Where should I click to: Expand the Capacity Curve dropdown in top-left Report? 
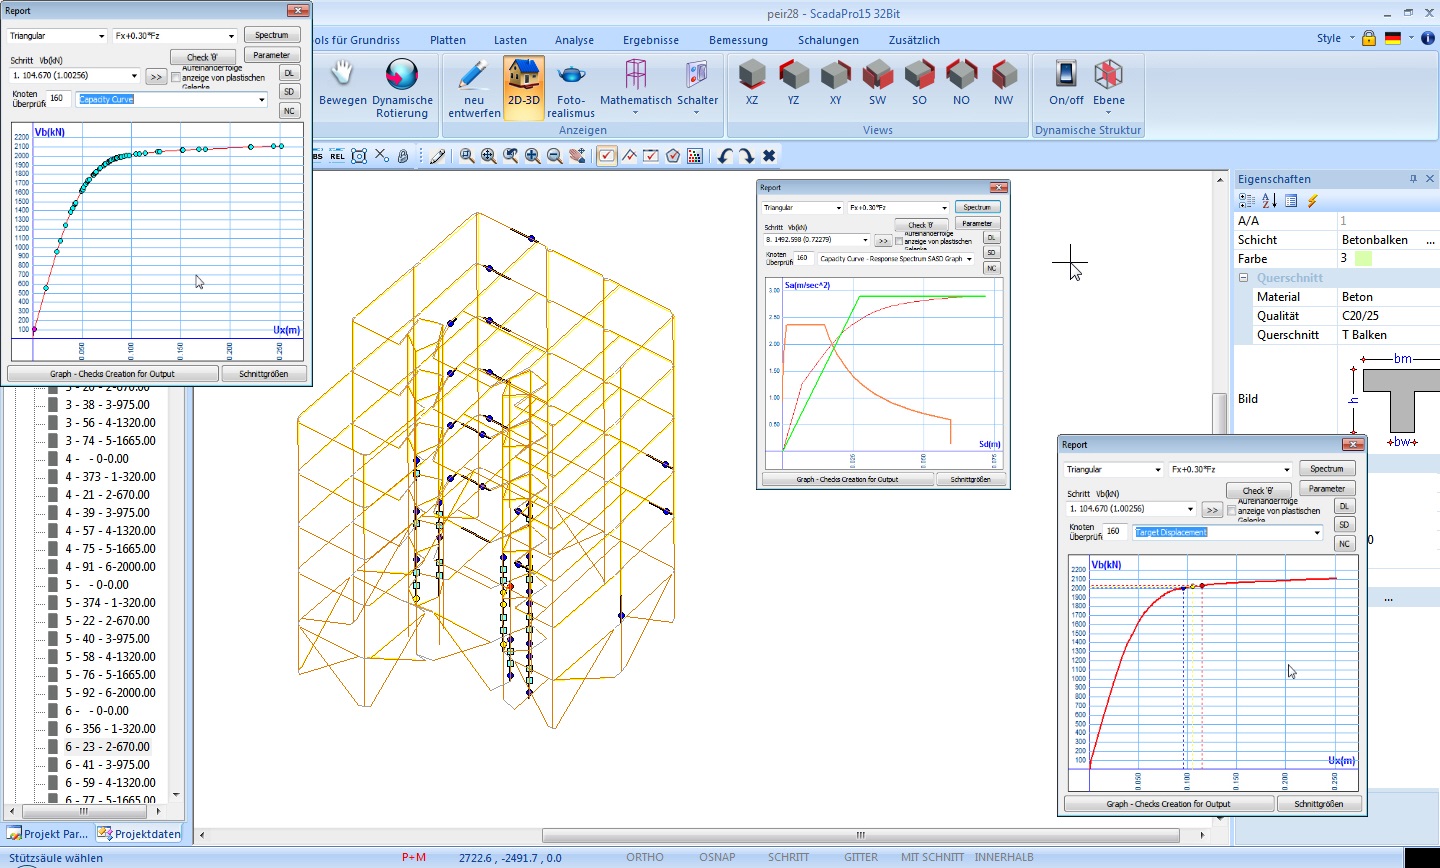click(x=262, y=100)
